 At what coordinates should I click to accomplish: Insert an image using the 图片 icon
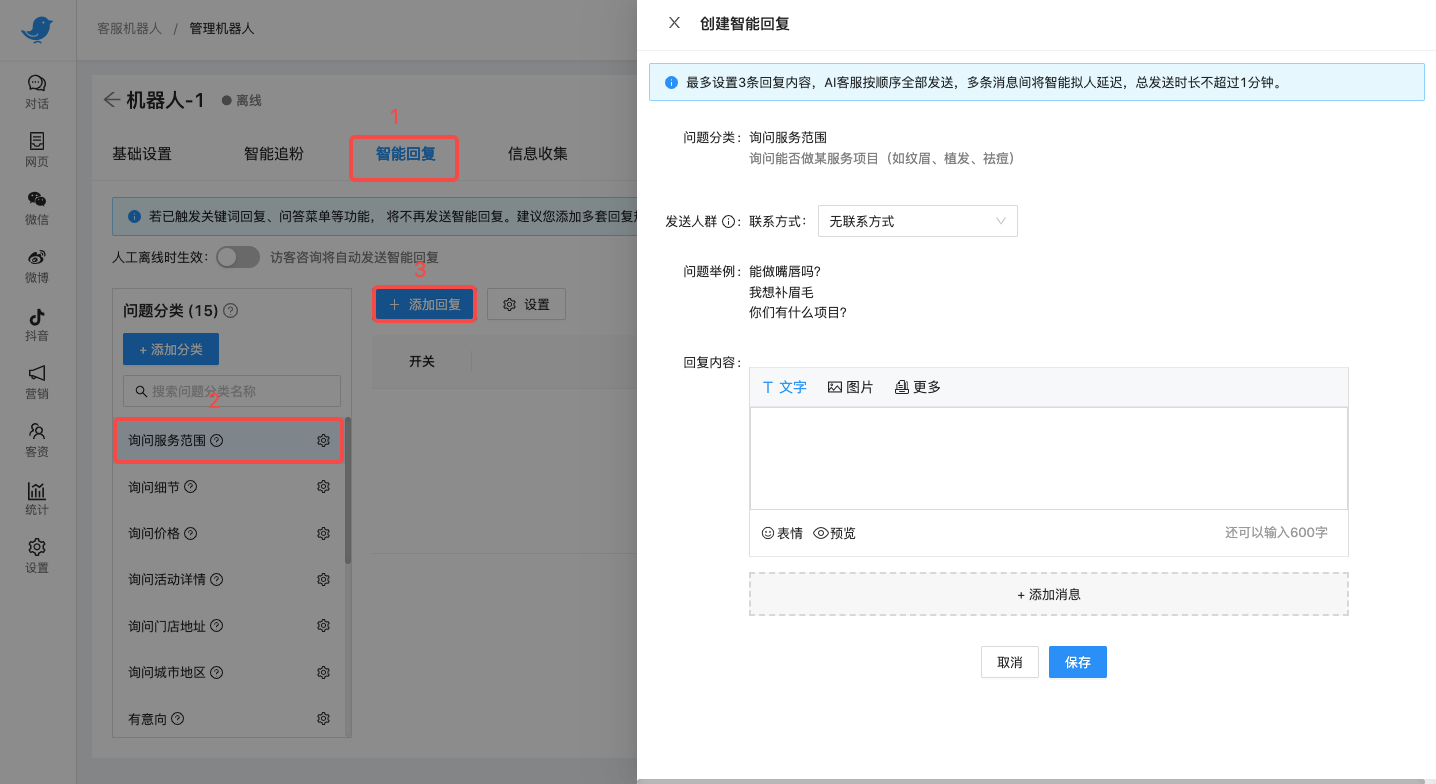tap(850, 387)
